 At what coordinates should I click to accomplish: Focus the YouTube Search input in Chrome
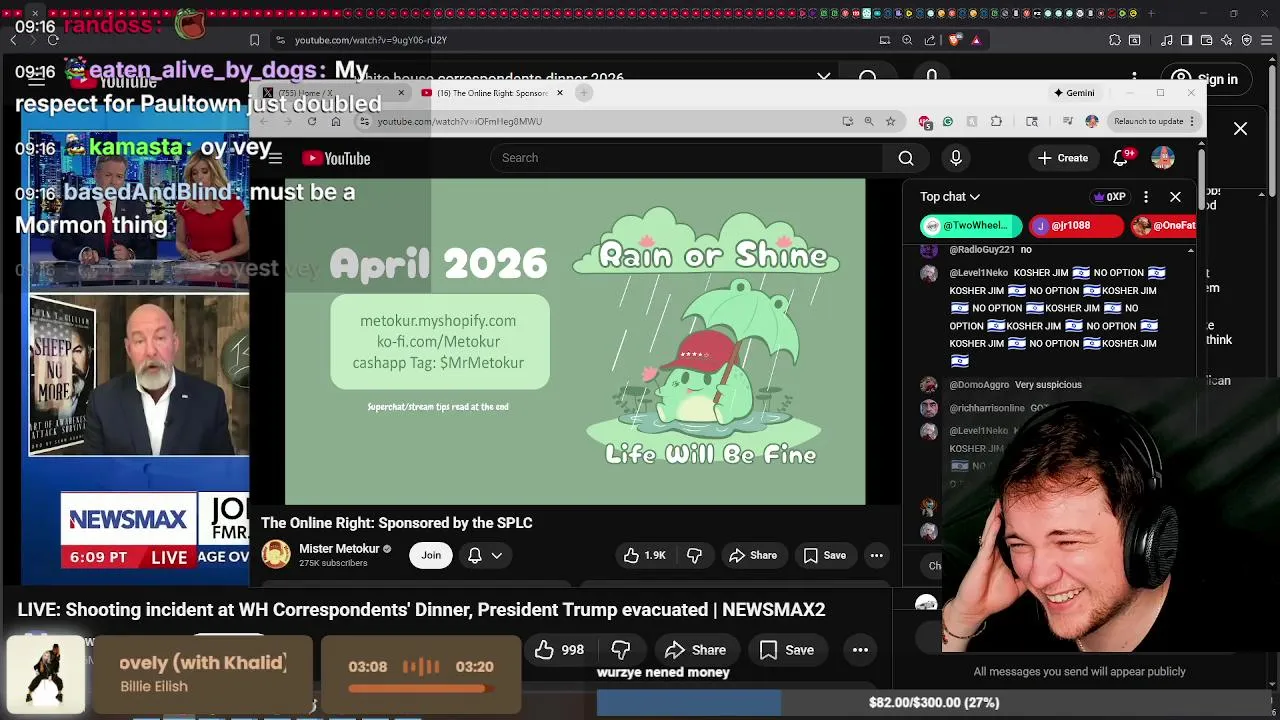click(687, 158)
